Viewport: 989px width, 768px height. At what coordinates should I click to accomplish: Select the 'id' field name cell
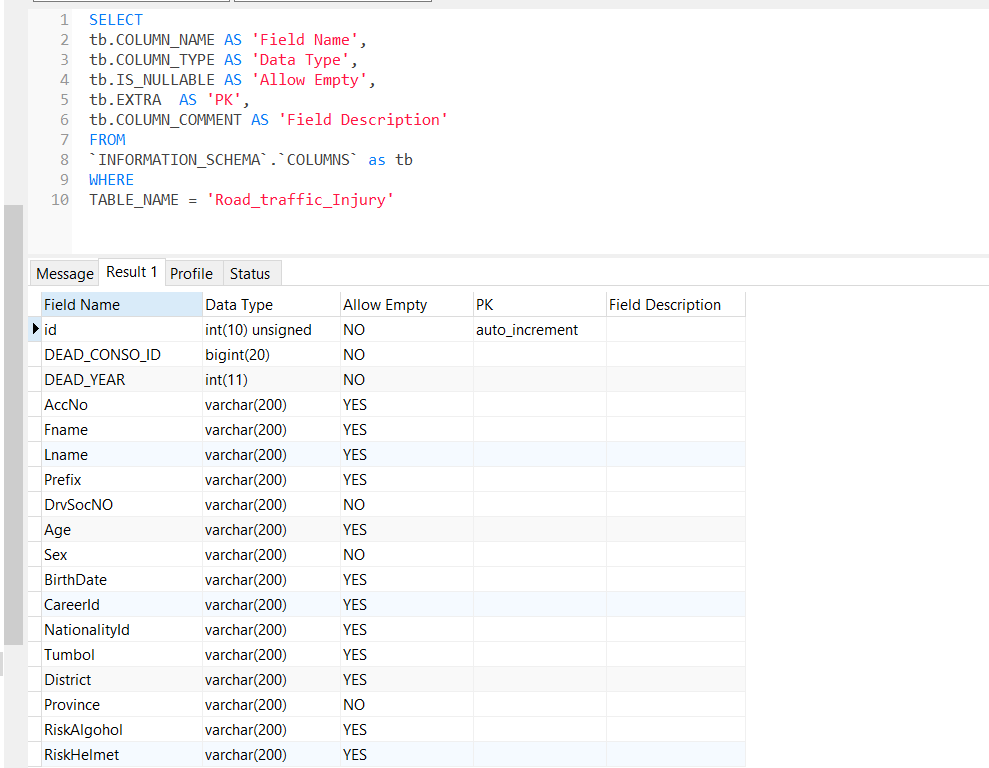(x=122, y=330)
